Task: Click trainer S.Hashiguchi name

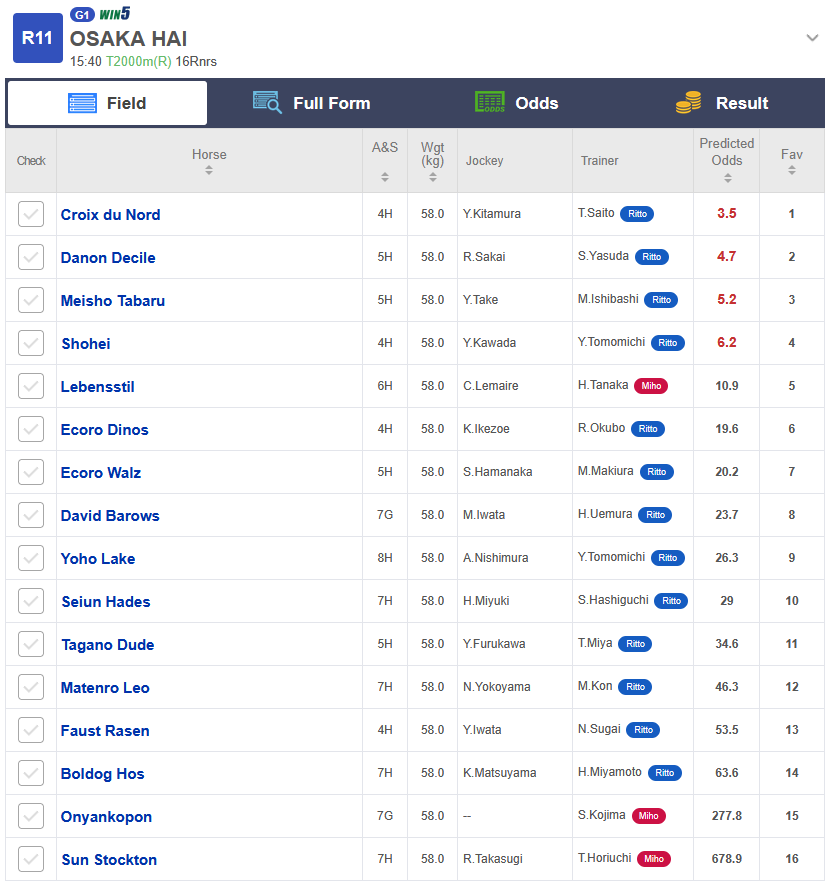Action: tap(613, 600)
